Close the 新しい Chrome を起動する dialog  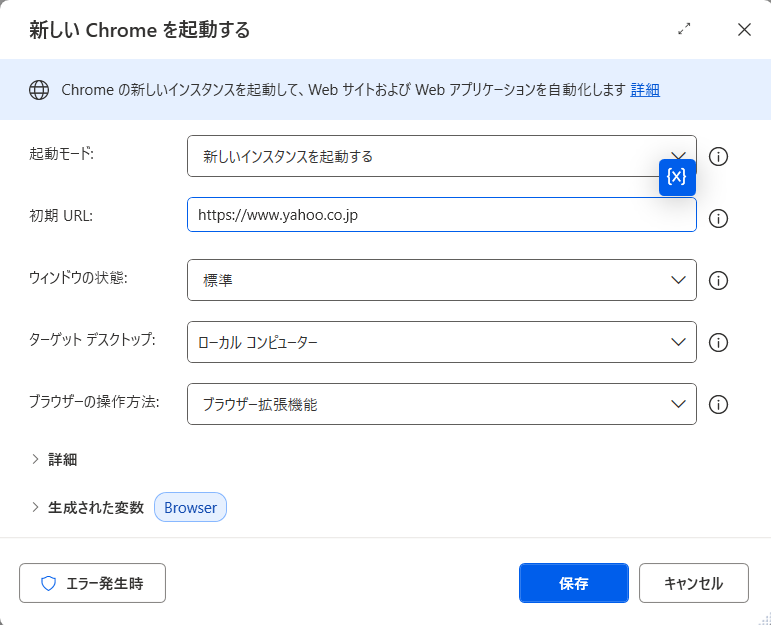click(744, 29)
